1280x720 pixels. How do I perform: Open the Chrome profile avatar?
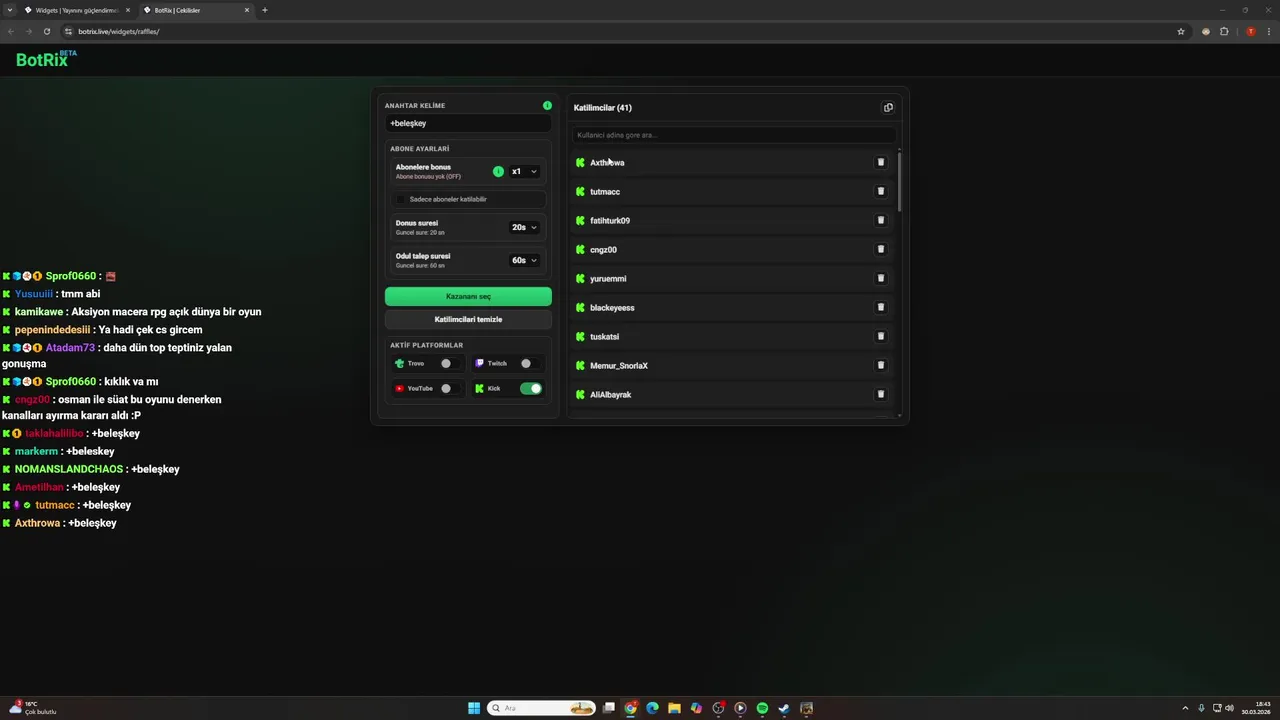(1250, 31)
